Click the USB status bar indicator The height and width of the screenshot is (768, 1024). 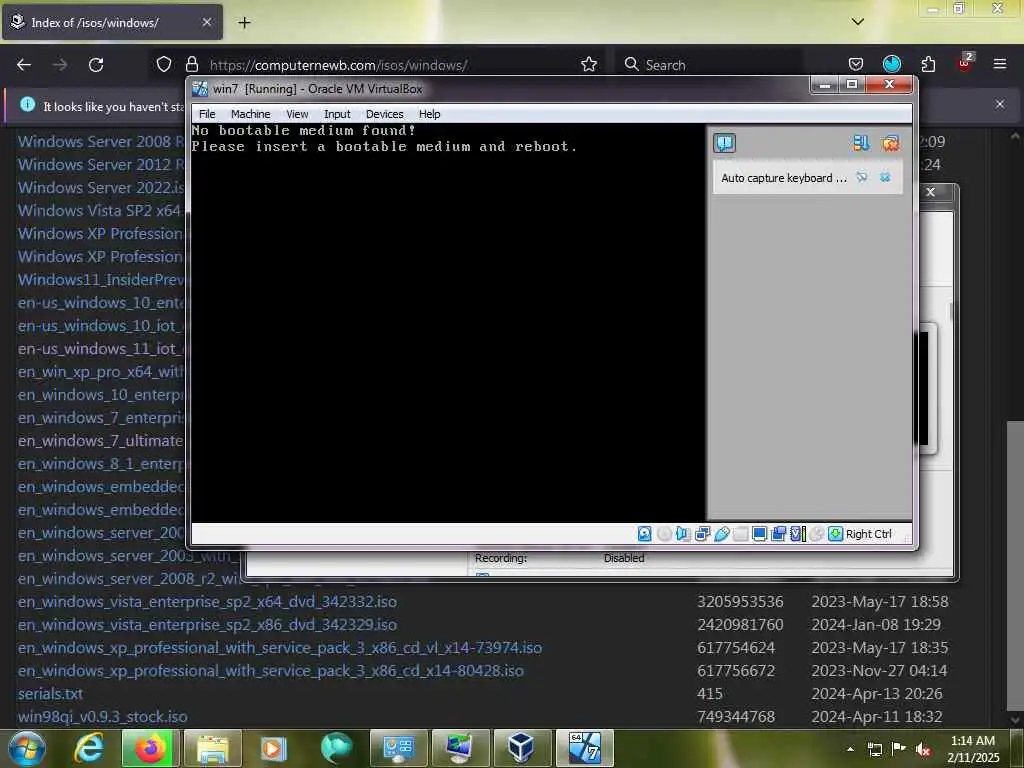click(x=722, y=534)
